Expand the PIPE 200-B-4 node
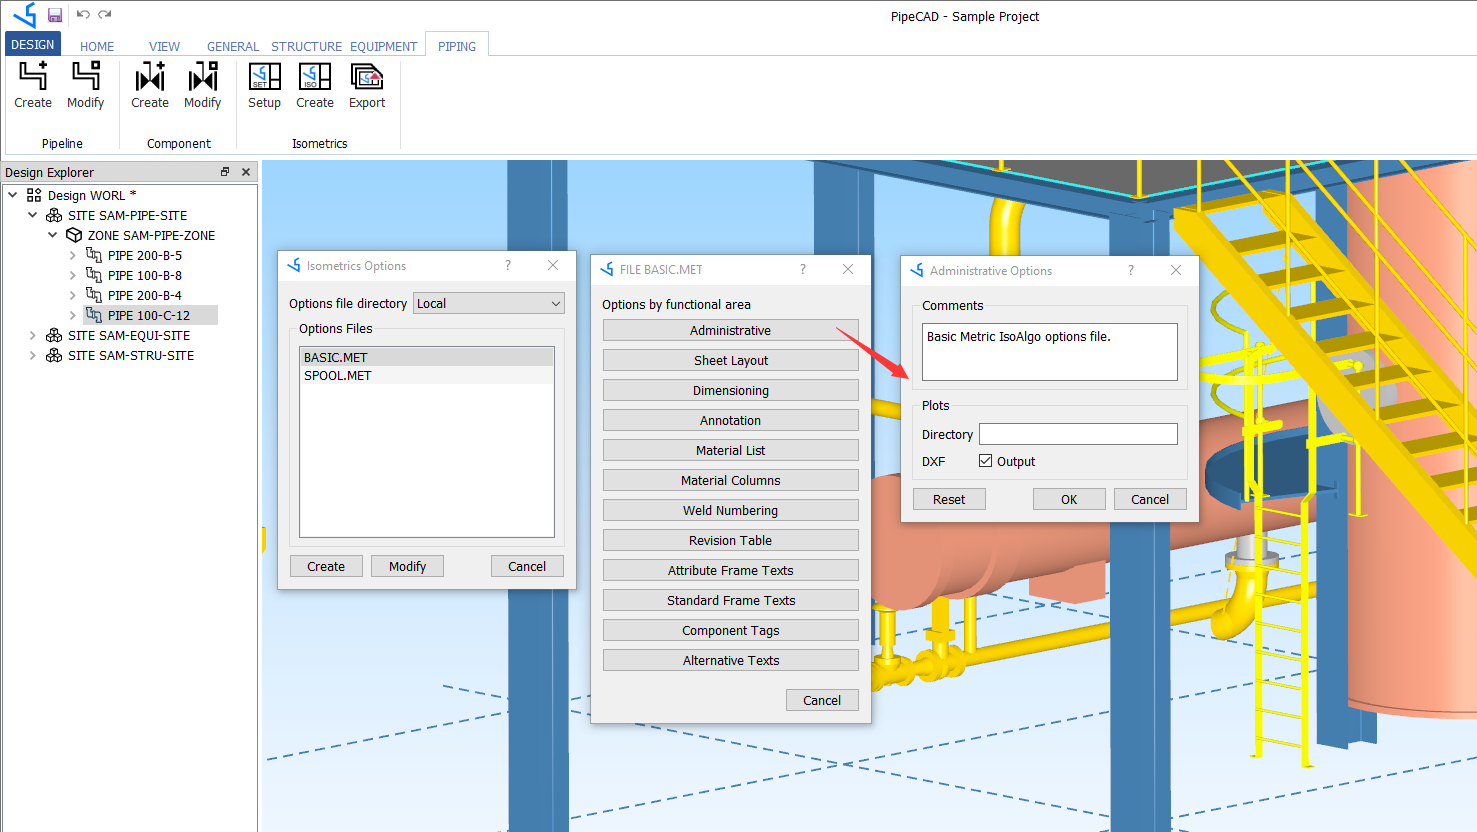 click(73, 295)
